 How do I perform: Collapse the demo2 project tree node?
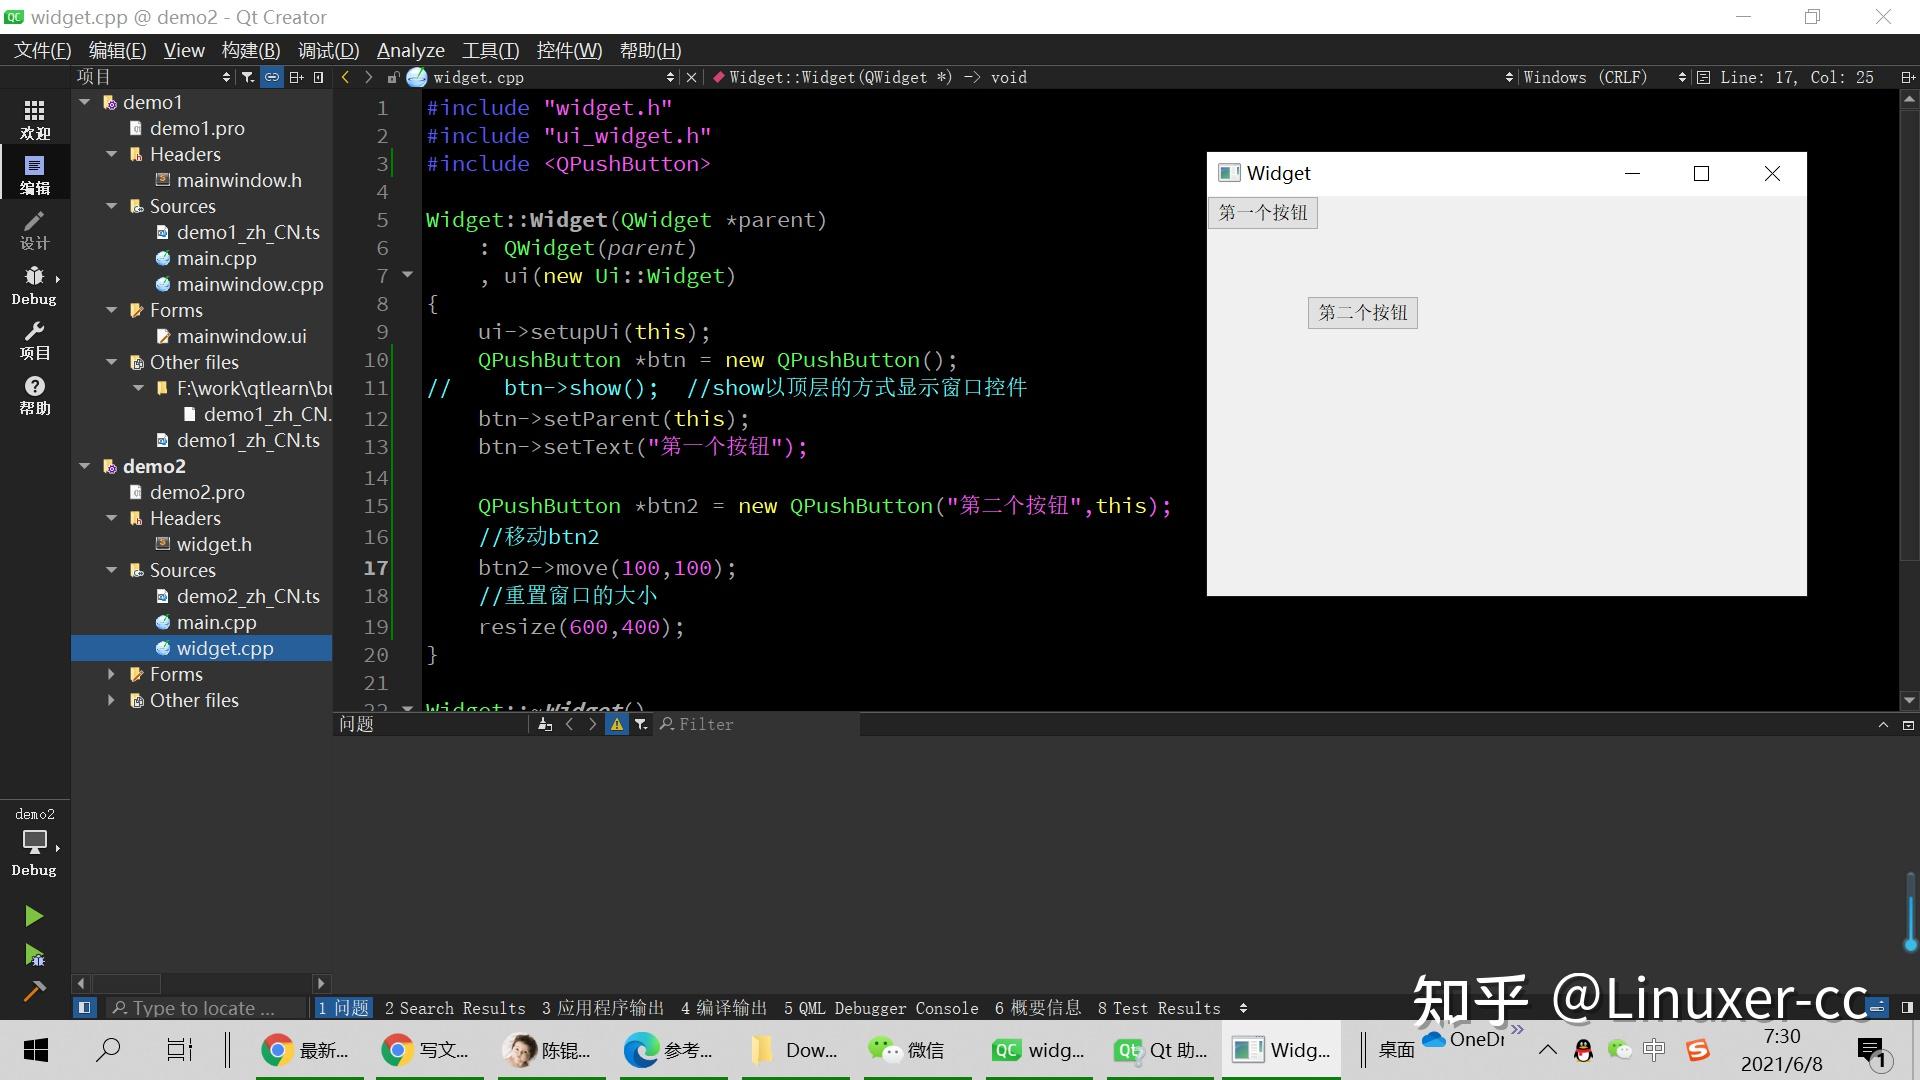85,466
